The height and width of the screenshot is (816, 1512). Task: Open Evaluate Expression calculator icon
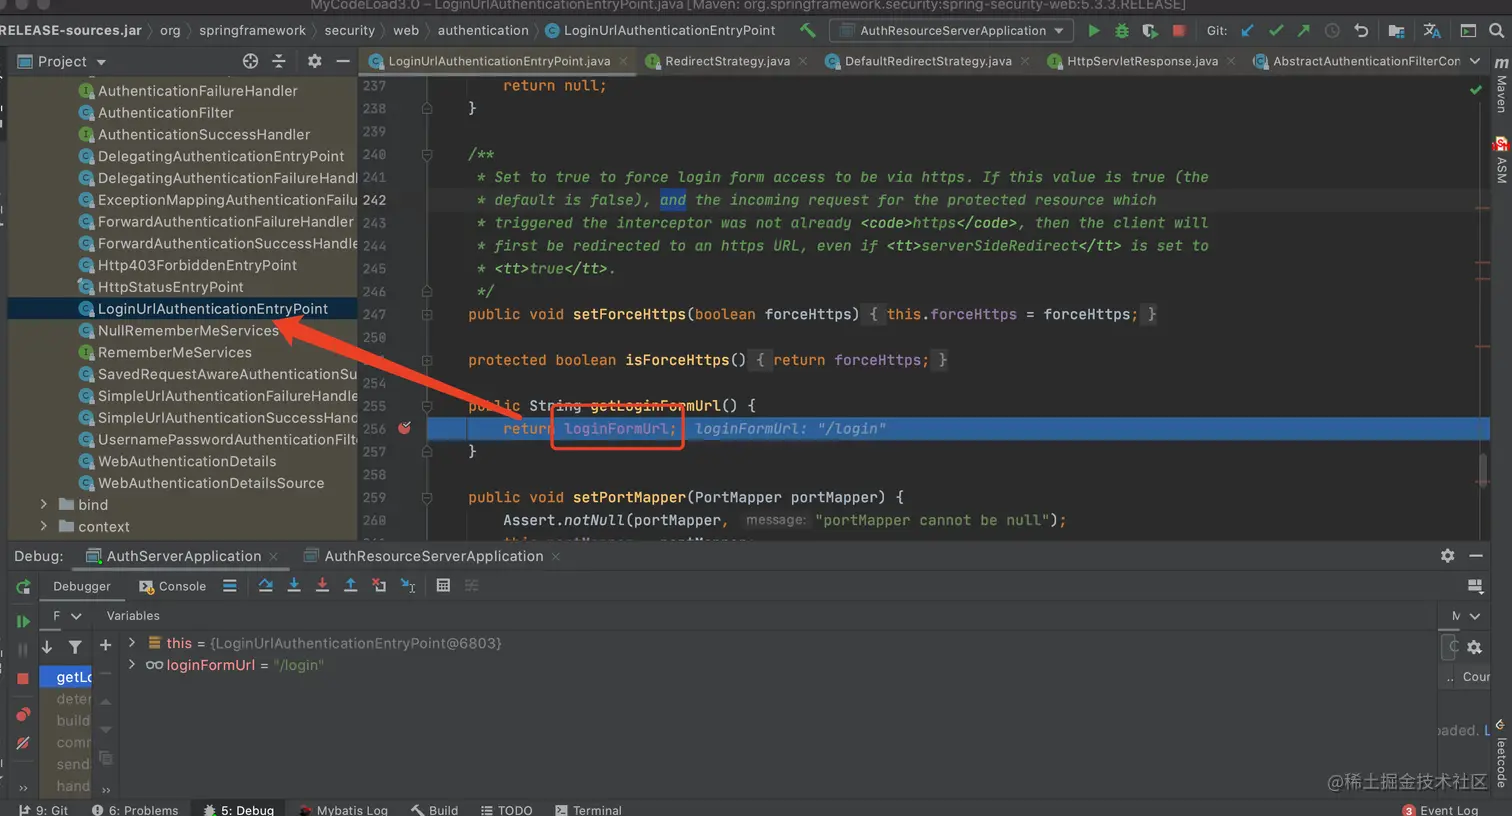pyautogui.click(x=443, y=586)
